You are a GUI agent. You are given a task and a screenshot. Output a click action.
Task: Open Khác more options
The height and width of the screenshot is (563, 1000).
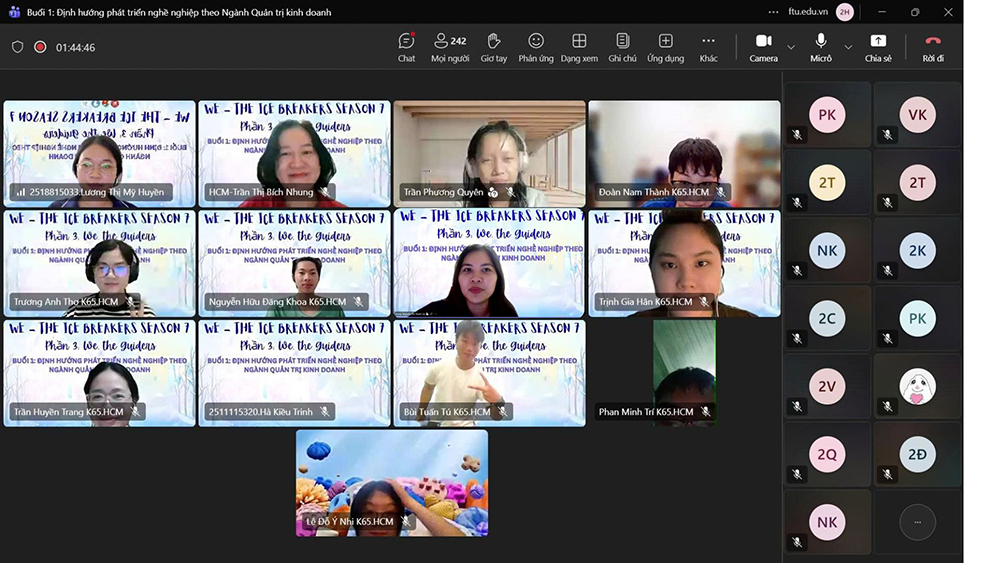(708, 48)
